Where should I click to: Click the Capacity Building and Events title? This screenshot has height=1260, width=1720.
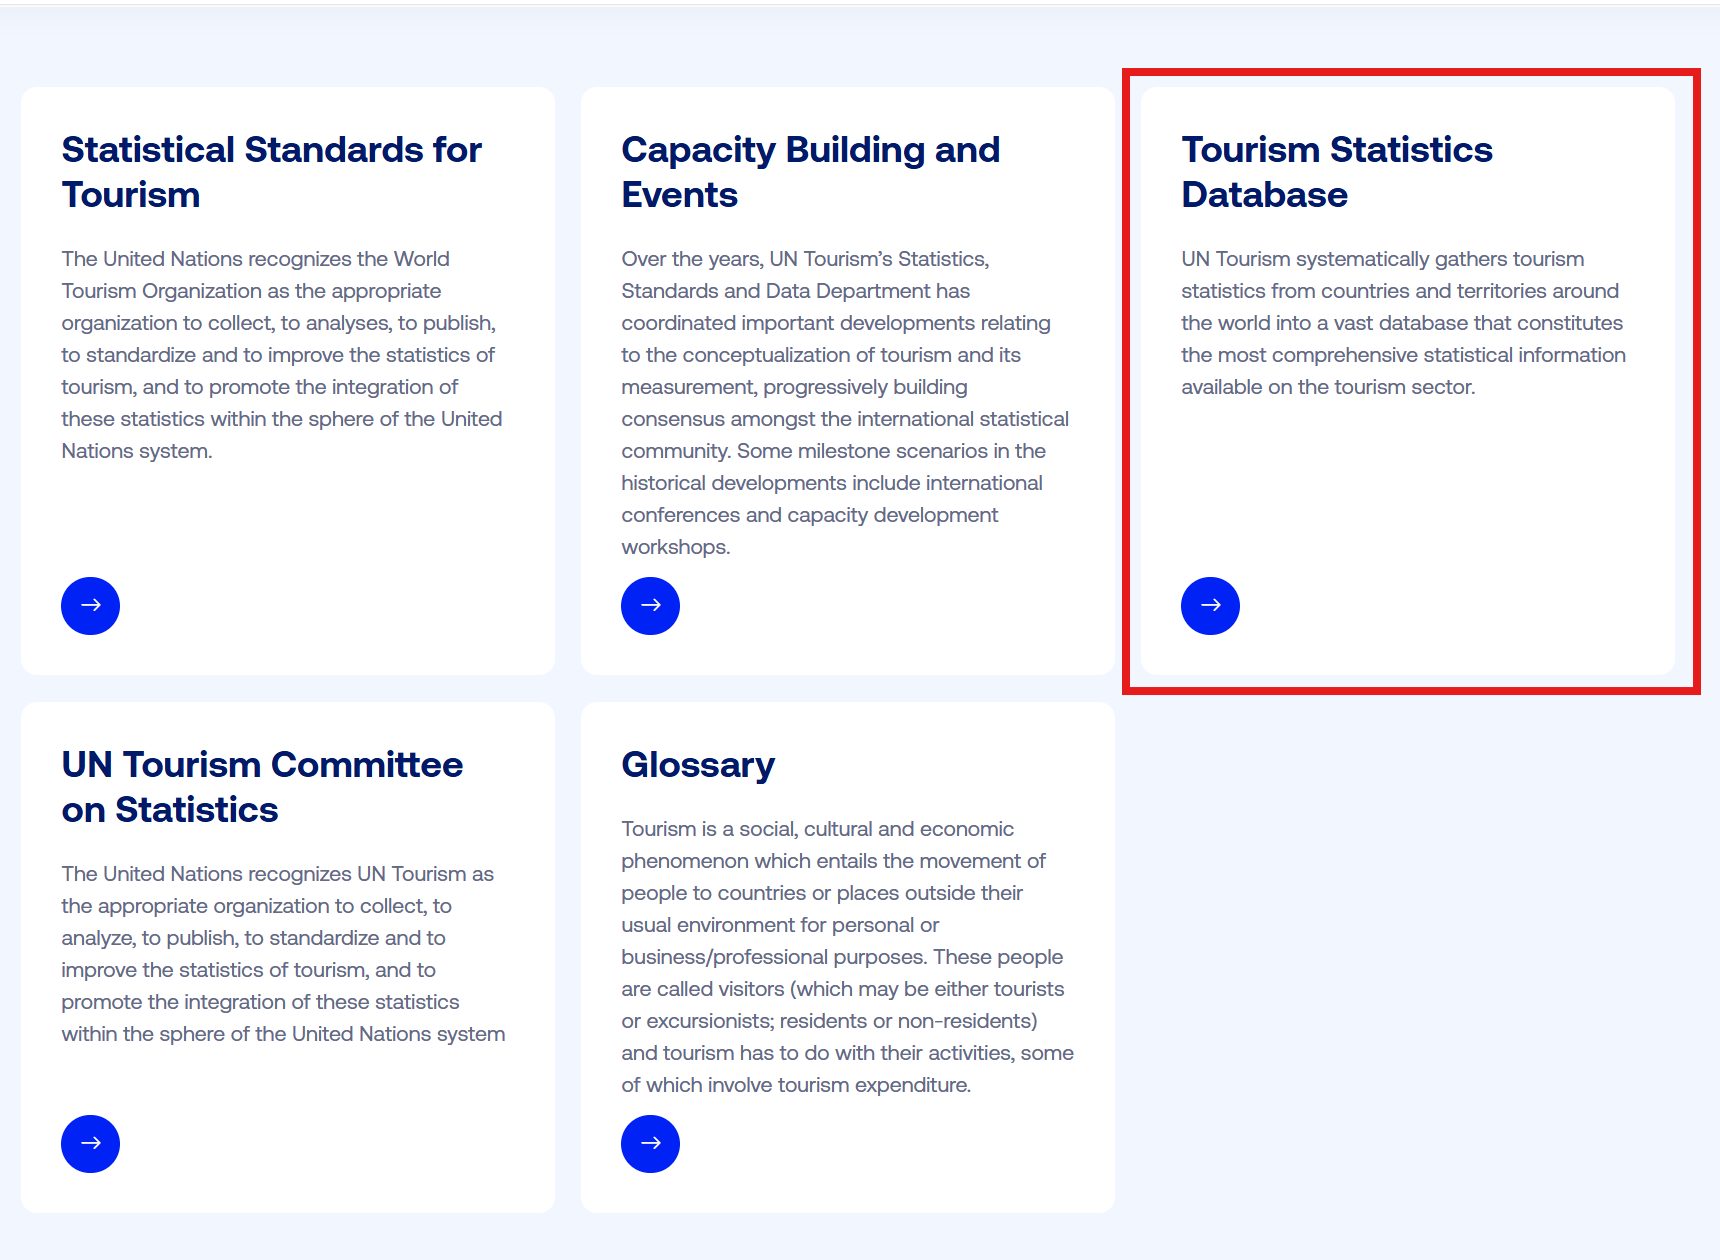point(810,172)
